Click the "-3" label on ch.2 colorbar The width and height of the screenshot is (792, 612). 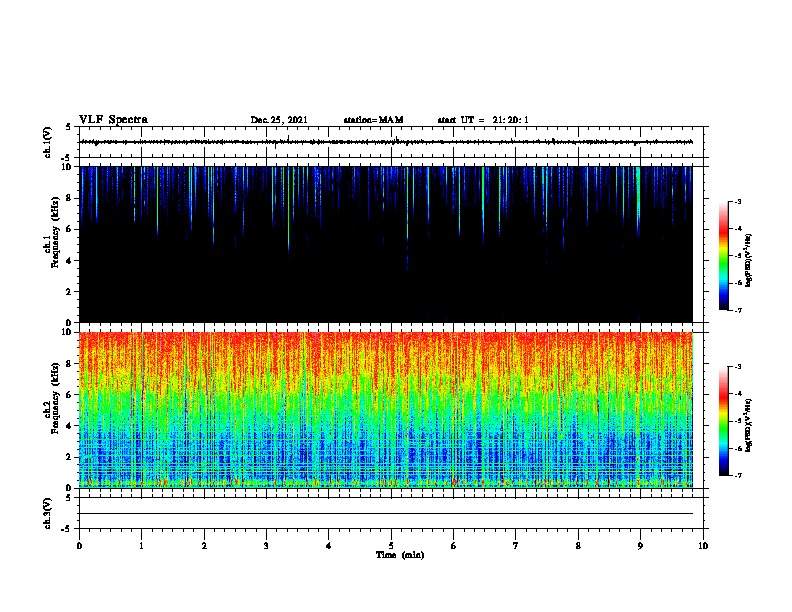738,367
